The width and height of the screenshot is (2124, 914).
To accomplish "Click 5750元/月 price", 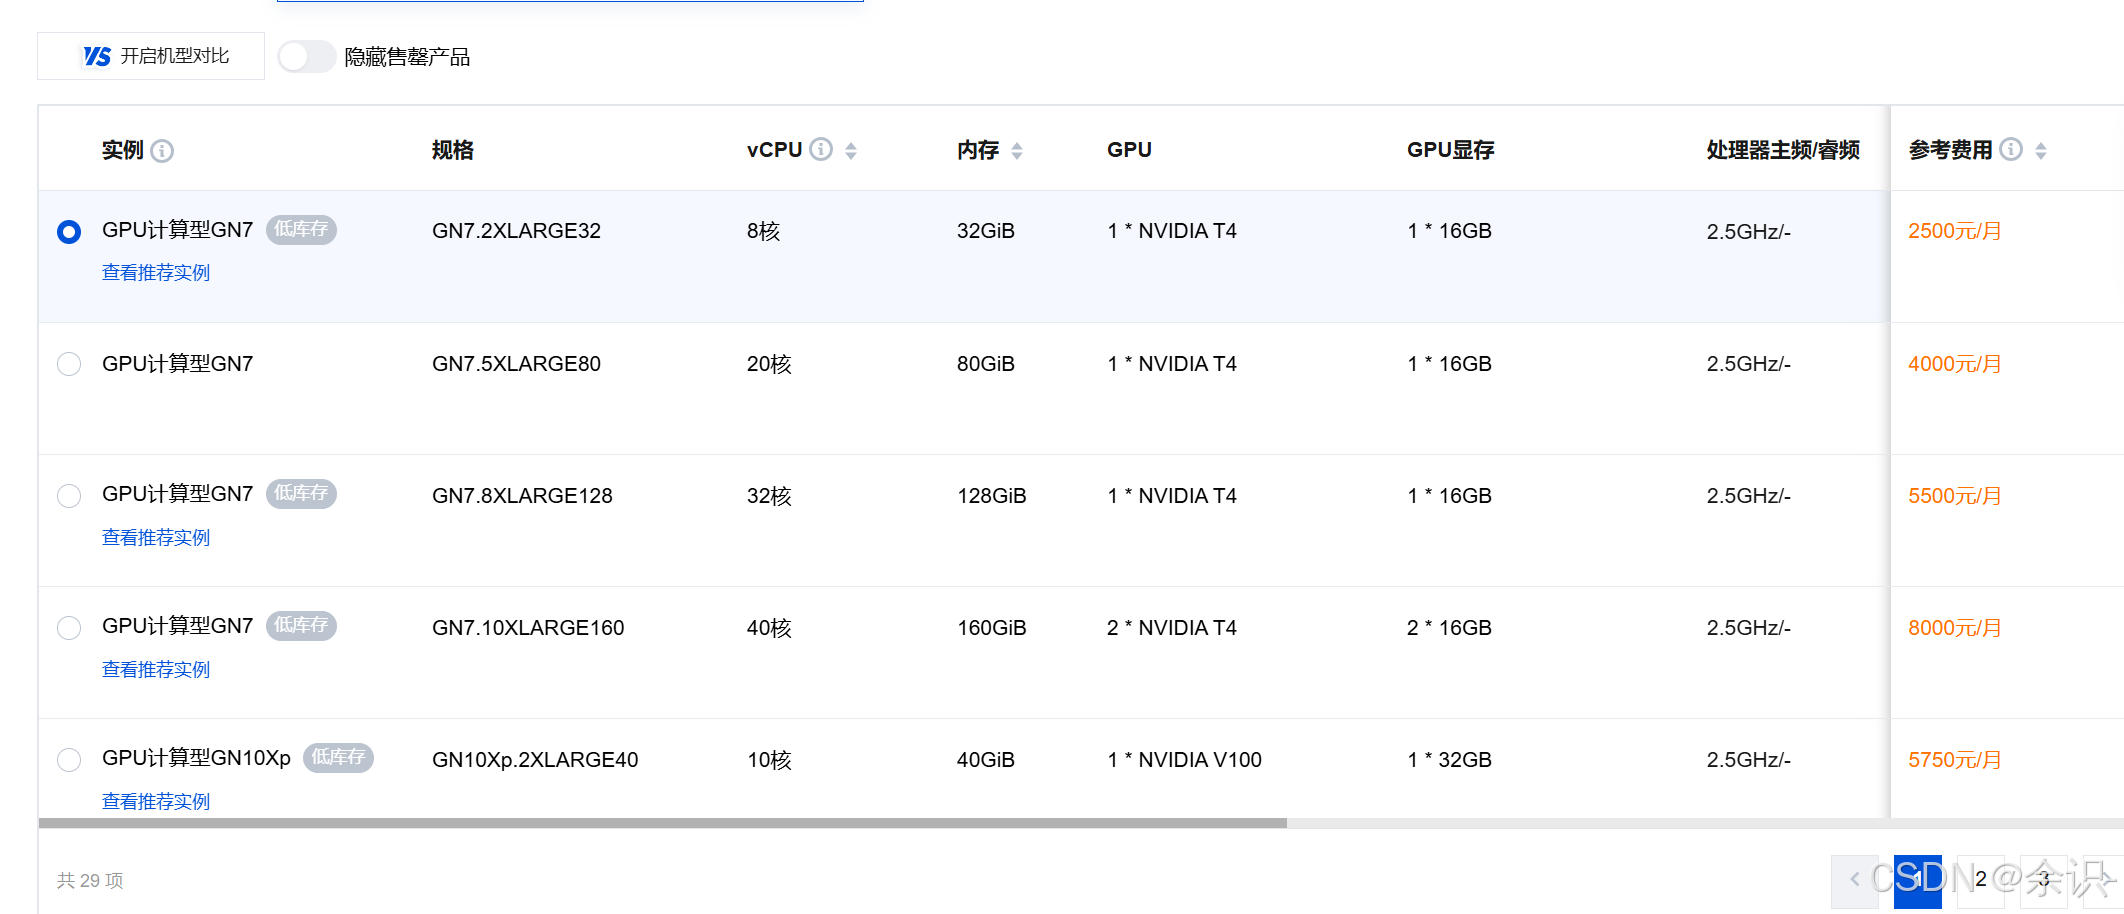I will tap(1954, 760).
